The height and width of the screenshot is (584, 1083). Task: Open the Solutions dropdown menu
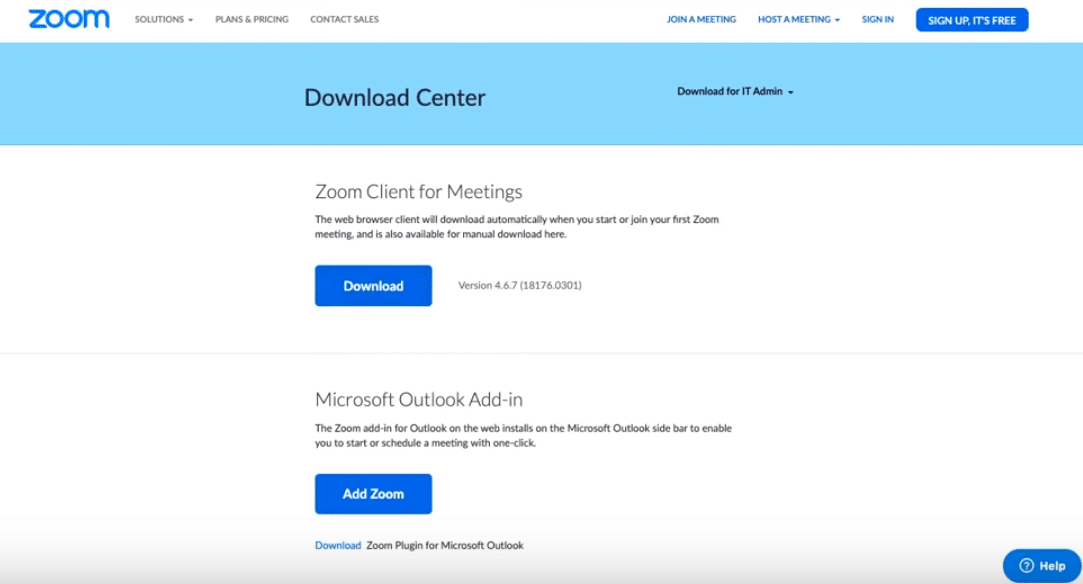click(164, 20)
